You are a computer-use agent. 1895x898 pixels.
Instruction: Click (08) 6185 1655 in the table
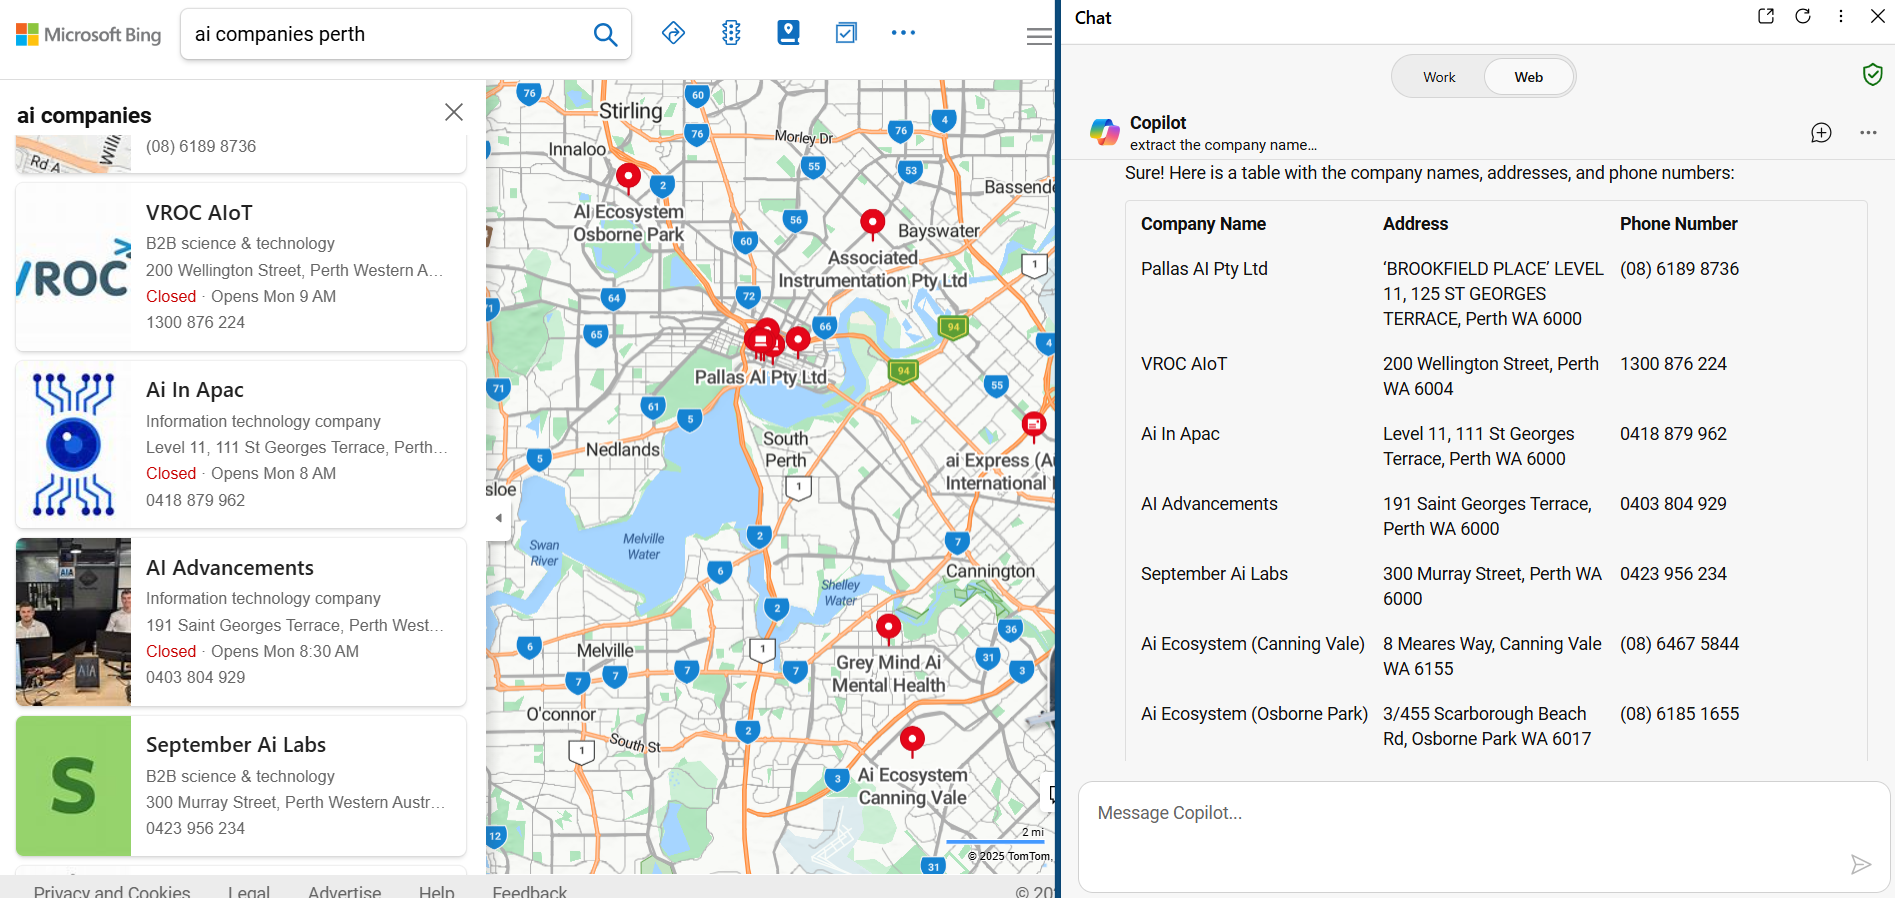(x=1679, y=714)
